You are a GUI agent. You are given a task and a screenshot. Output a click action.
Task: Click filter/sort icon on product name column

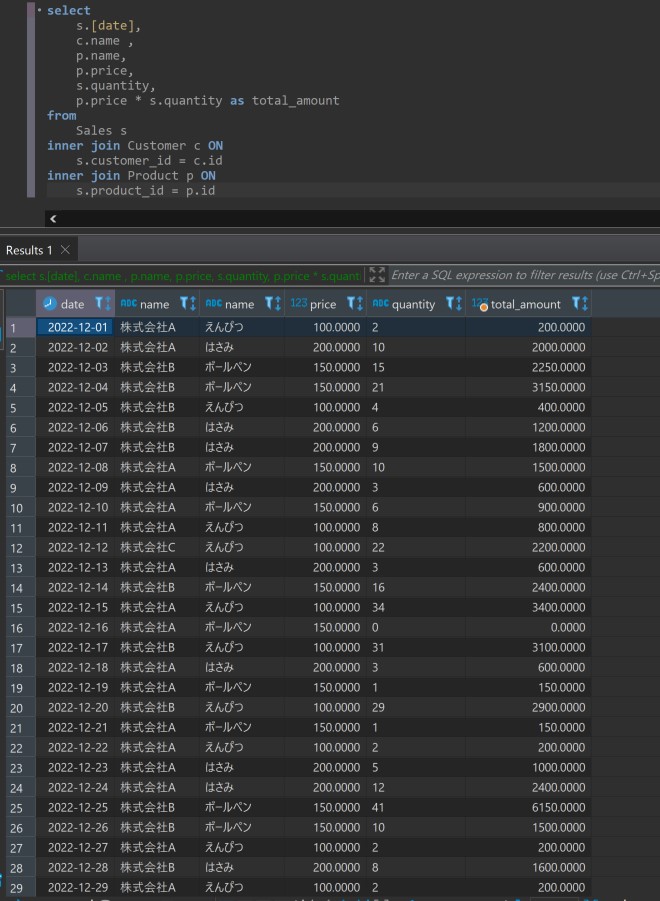272,304
